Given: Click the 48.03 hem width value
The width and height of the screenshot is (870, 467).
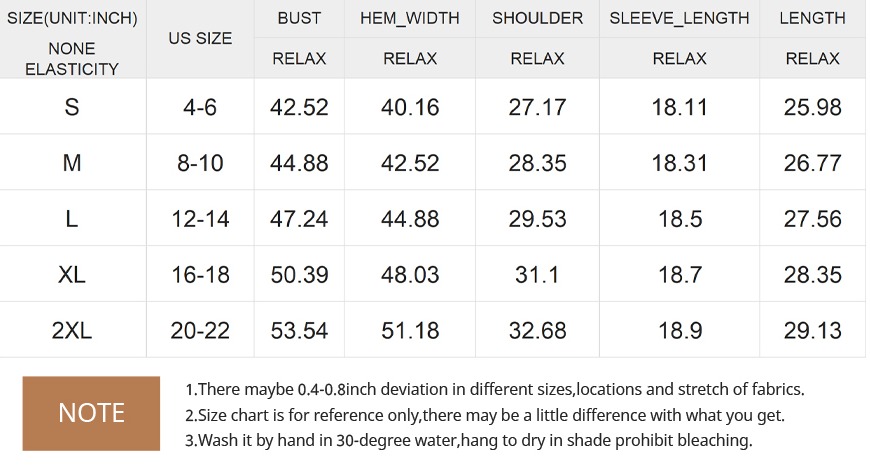Looking at the screenshot, I should (x=410, y=274).
